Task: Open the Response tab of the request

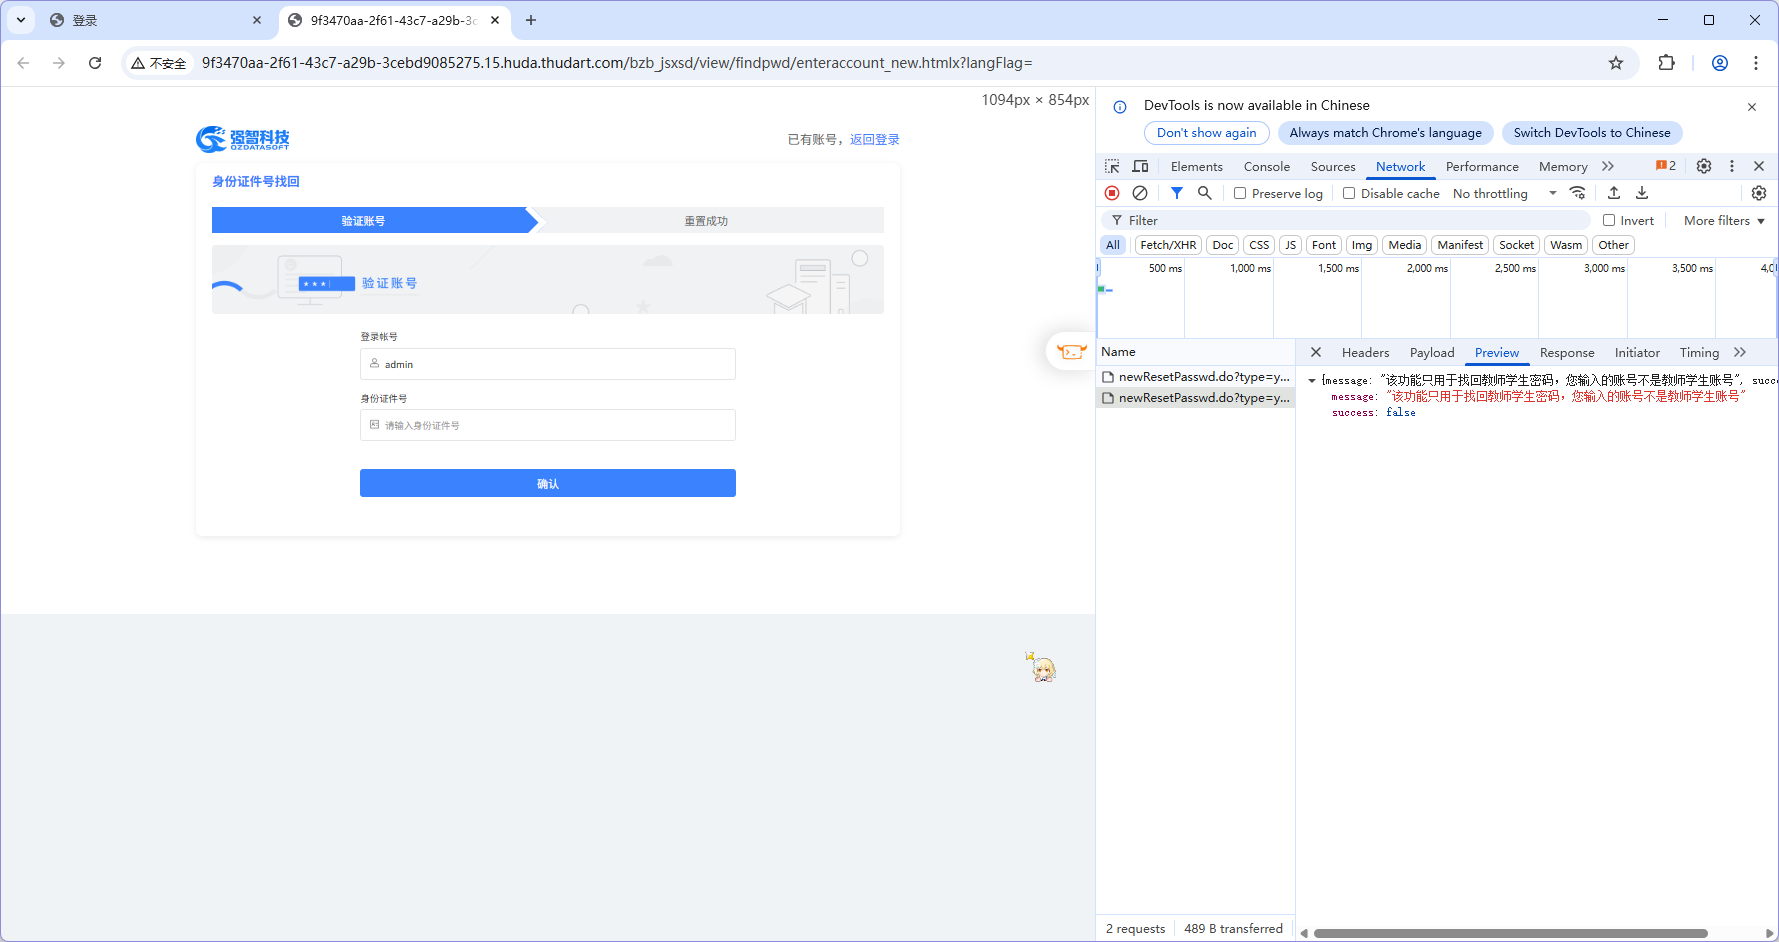Action: tap(1566, 353)
